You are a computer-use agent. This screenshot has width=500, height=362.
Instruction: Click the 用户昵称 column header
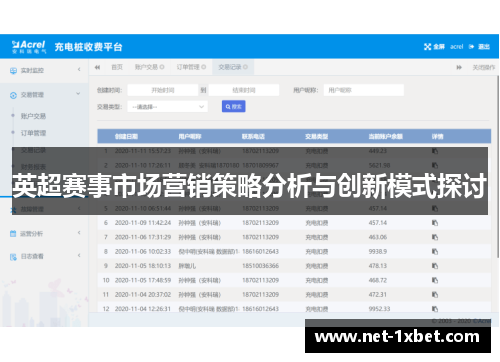[x=190, y=136]
